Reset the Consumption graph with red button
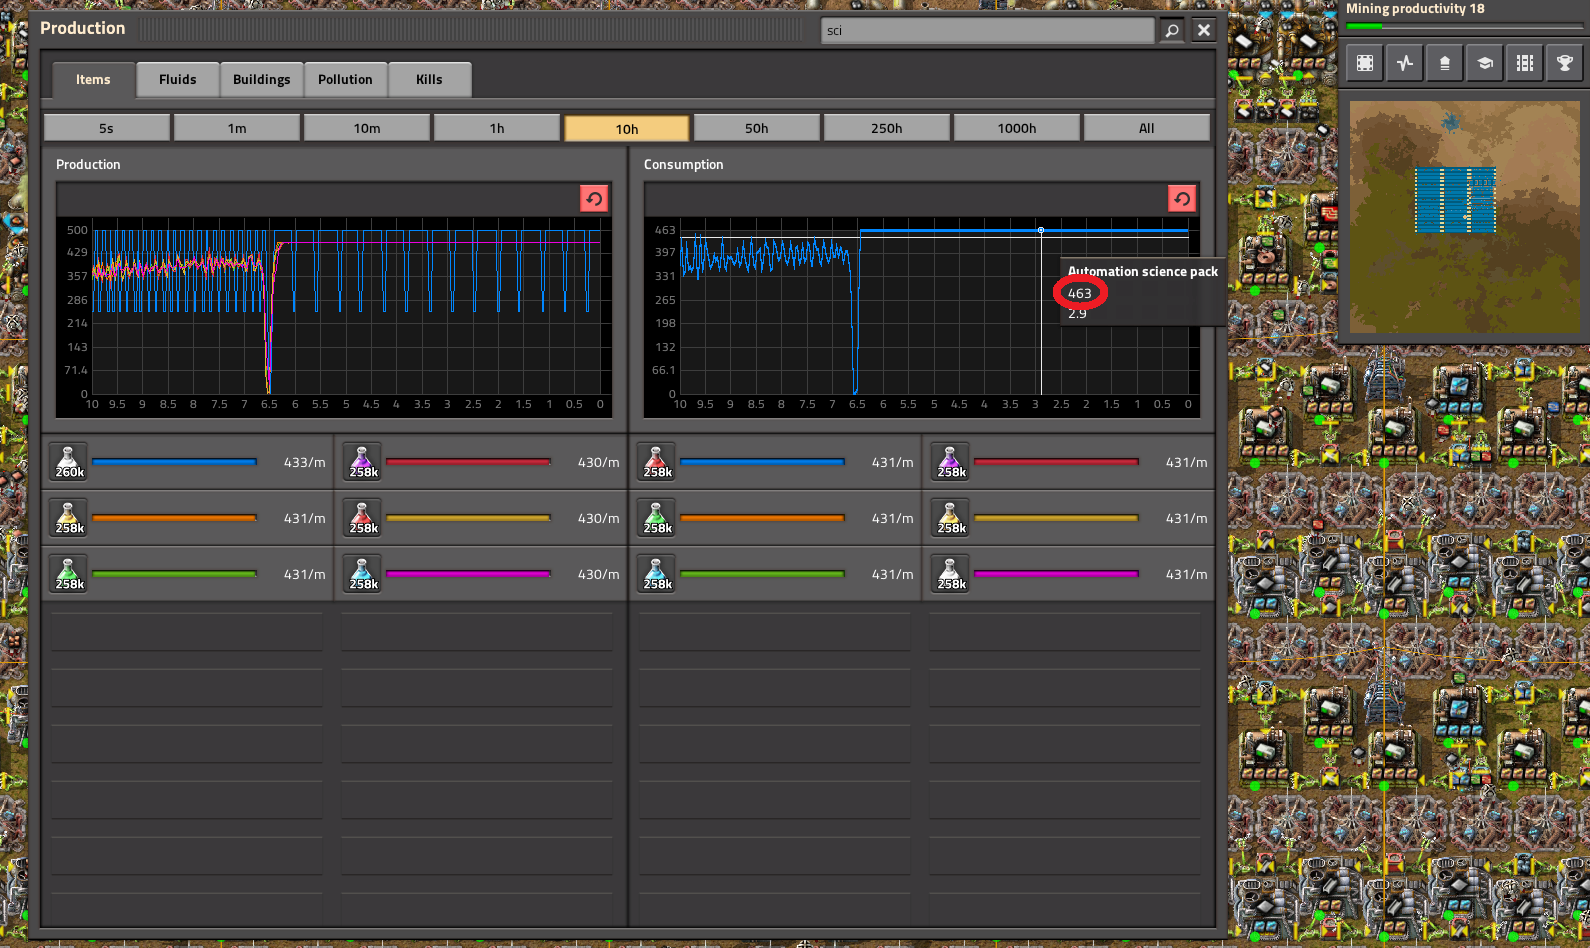Screen dimensions: 1590x948 tap(1182, 199)
